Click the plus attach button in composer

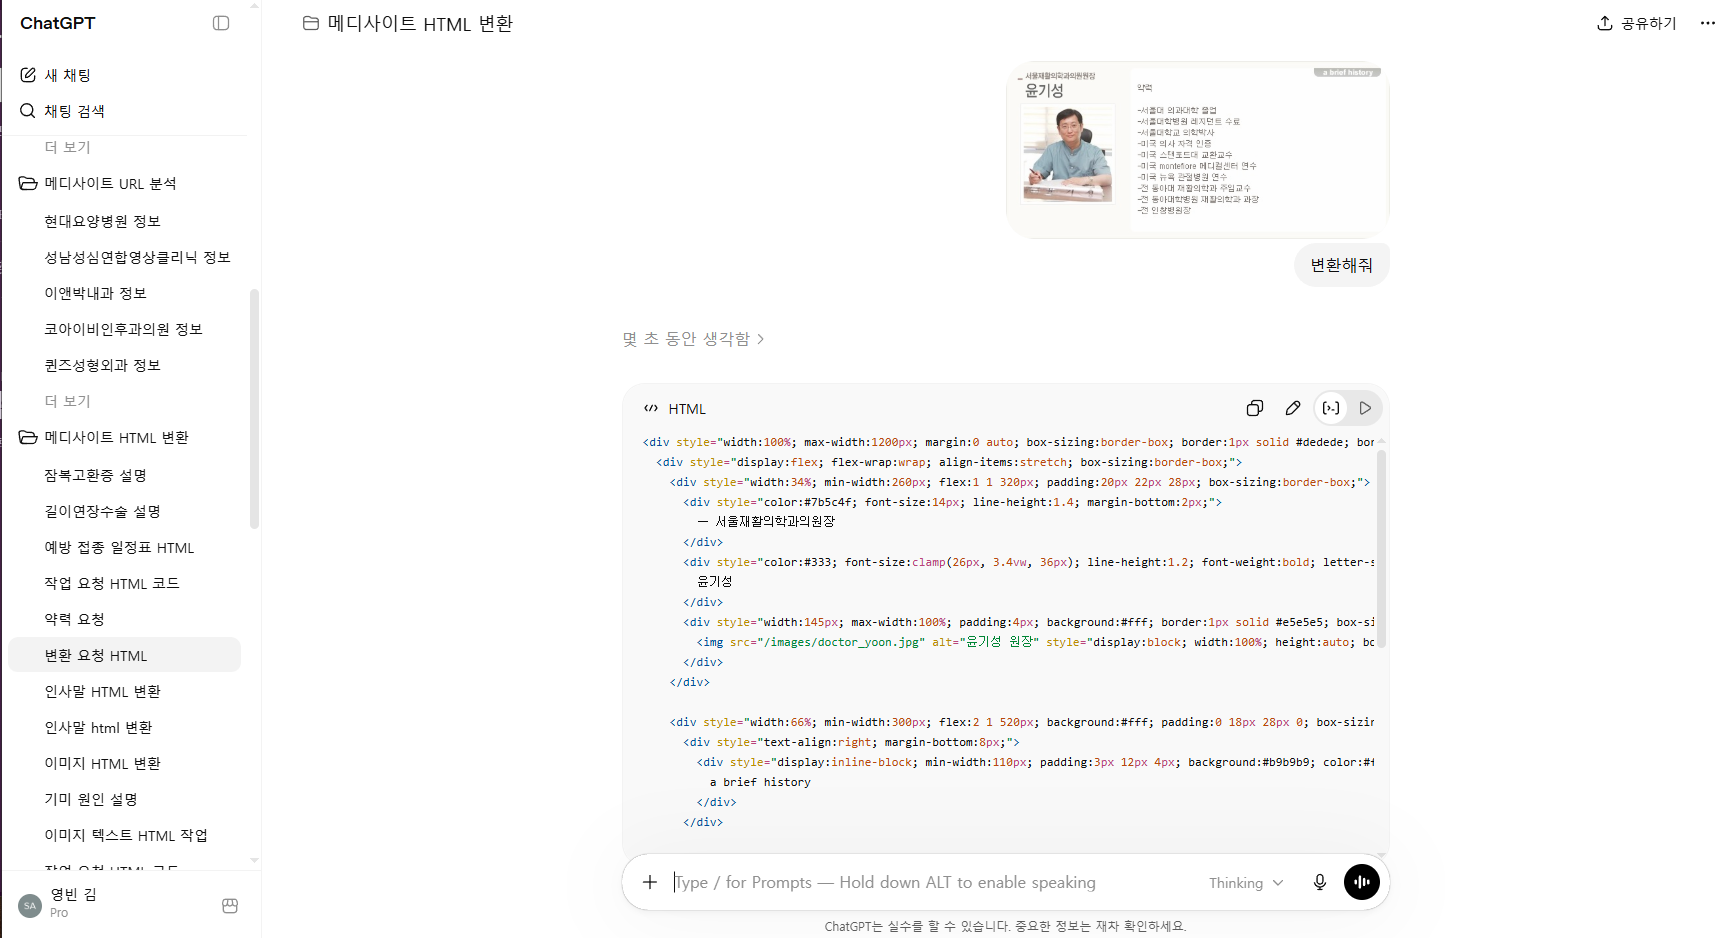coord(650,882)
